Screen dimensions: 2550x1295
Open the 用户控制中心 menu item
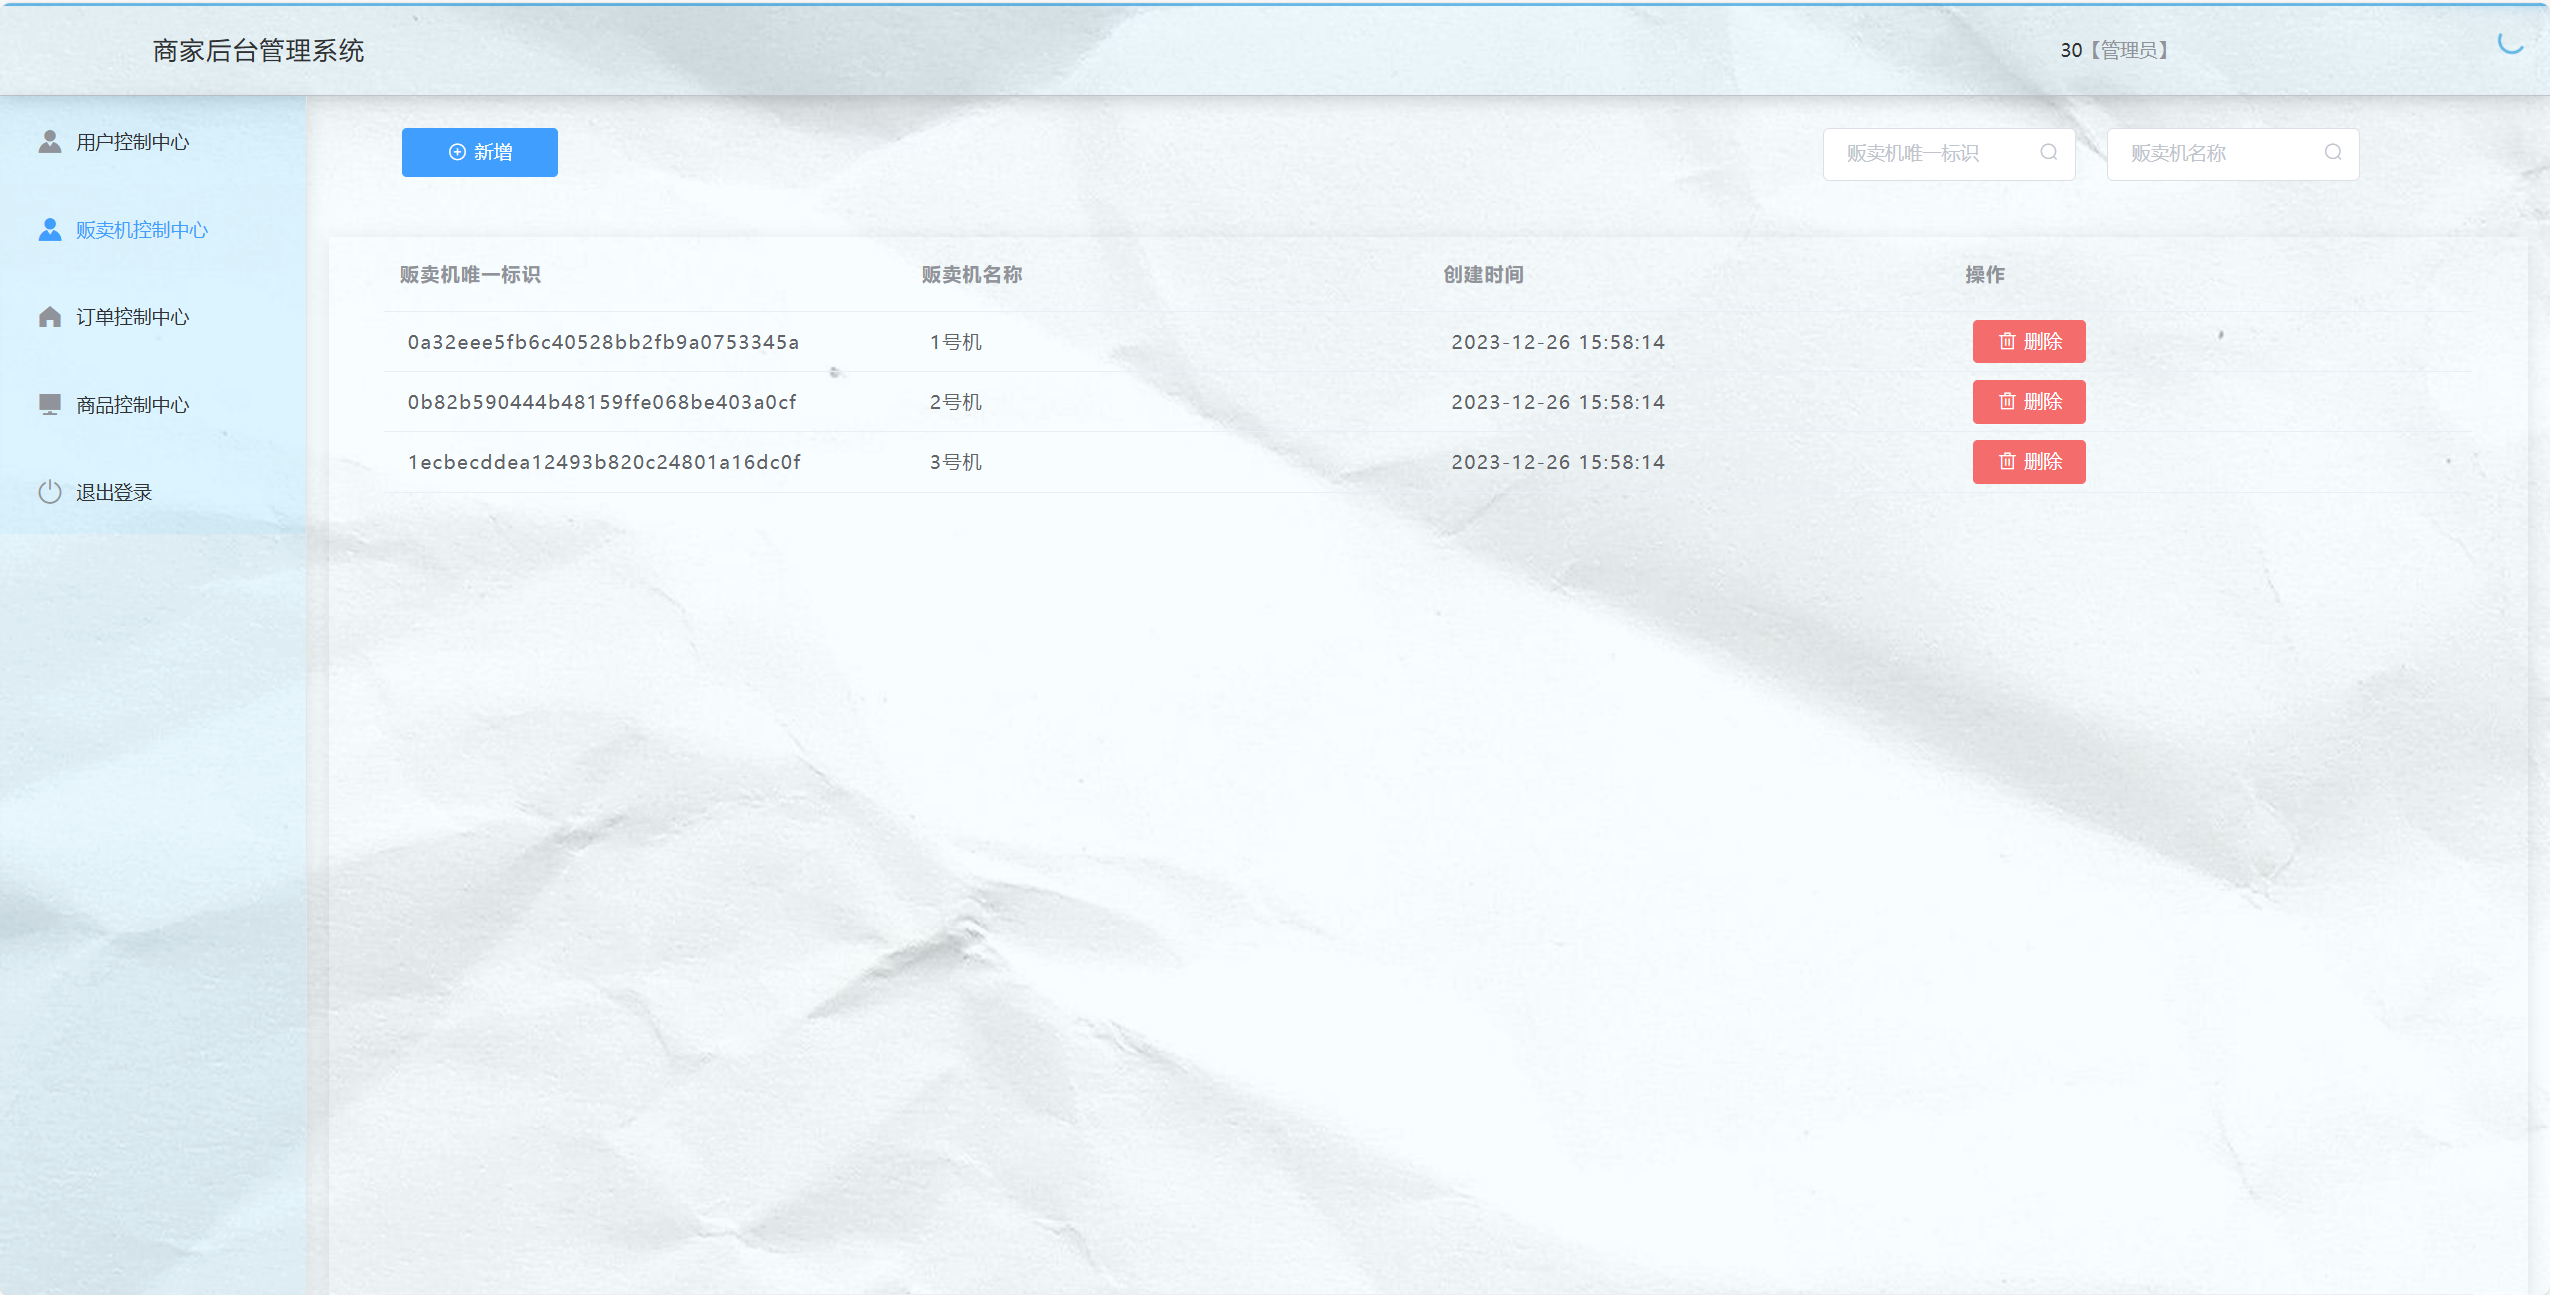pos(133,142)
